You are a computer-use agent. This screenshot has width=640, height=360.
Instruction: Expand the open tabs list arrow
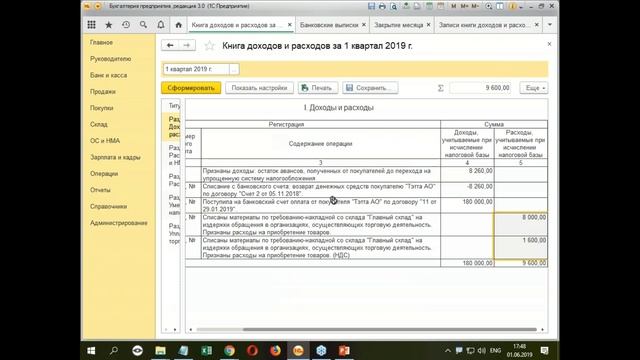(x=550, y=25)
